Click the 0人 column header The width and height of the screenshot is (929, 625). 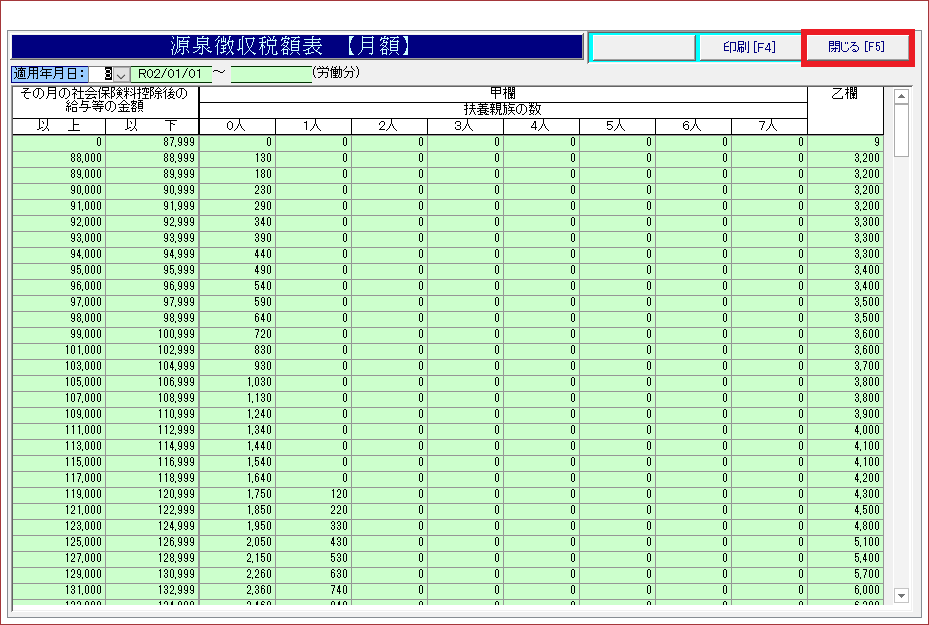click(237, 126)
